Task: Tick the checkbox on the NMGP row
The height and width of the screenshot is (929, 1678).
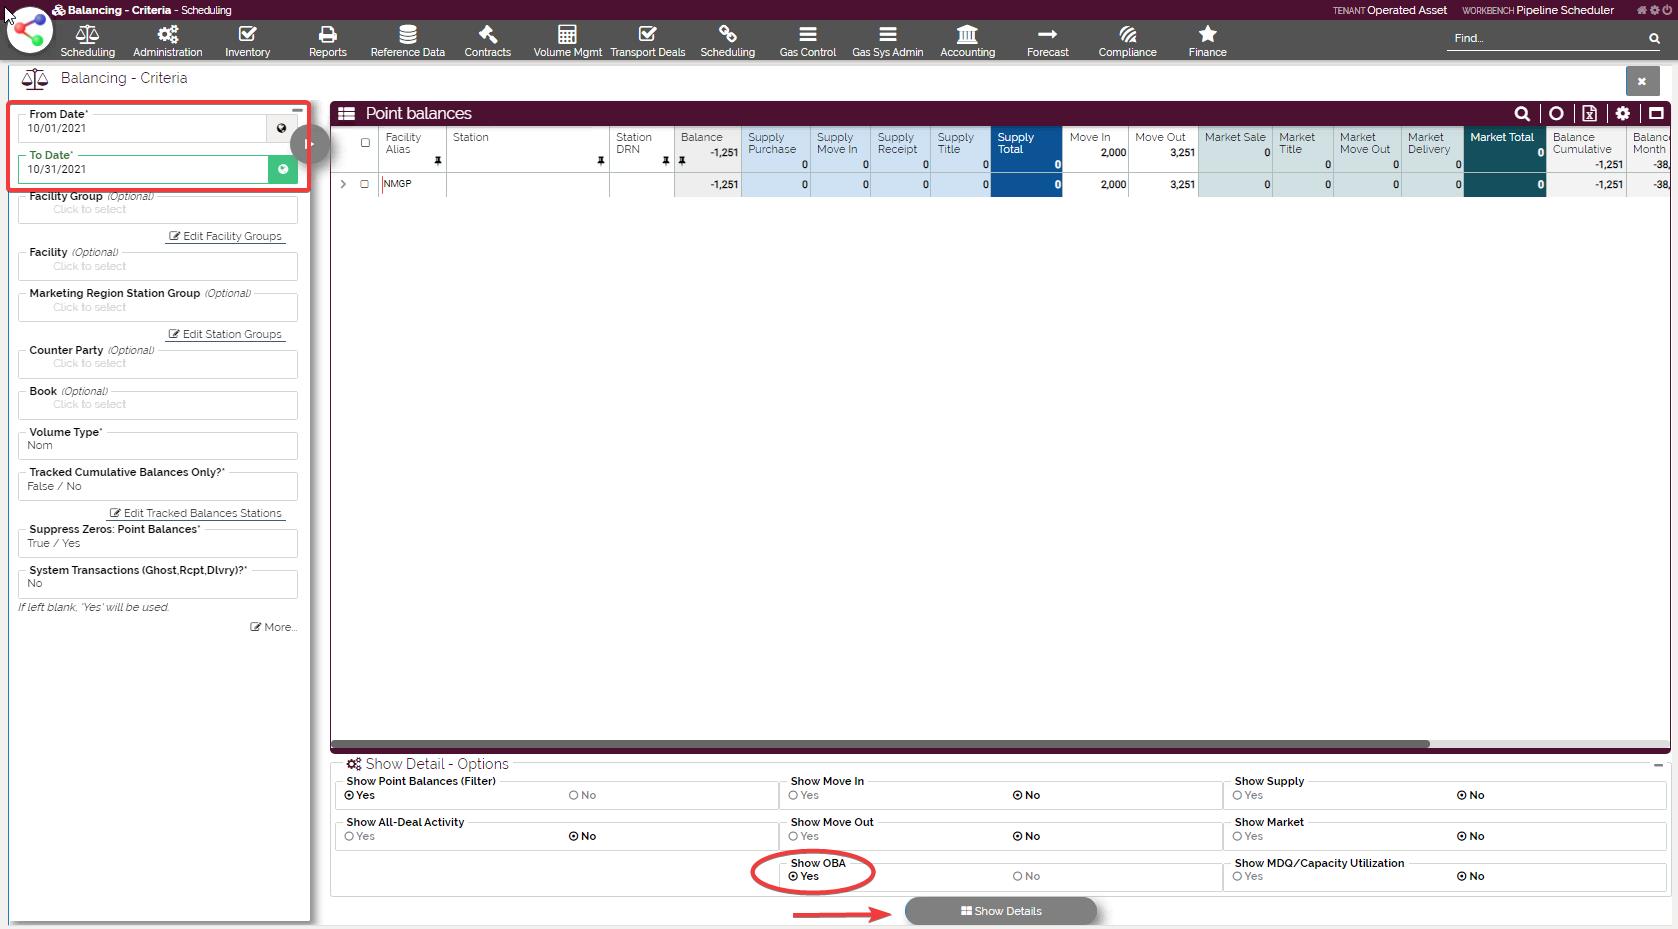Action: tap(364, 184)
